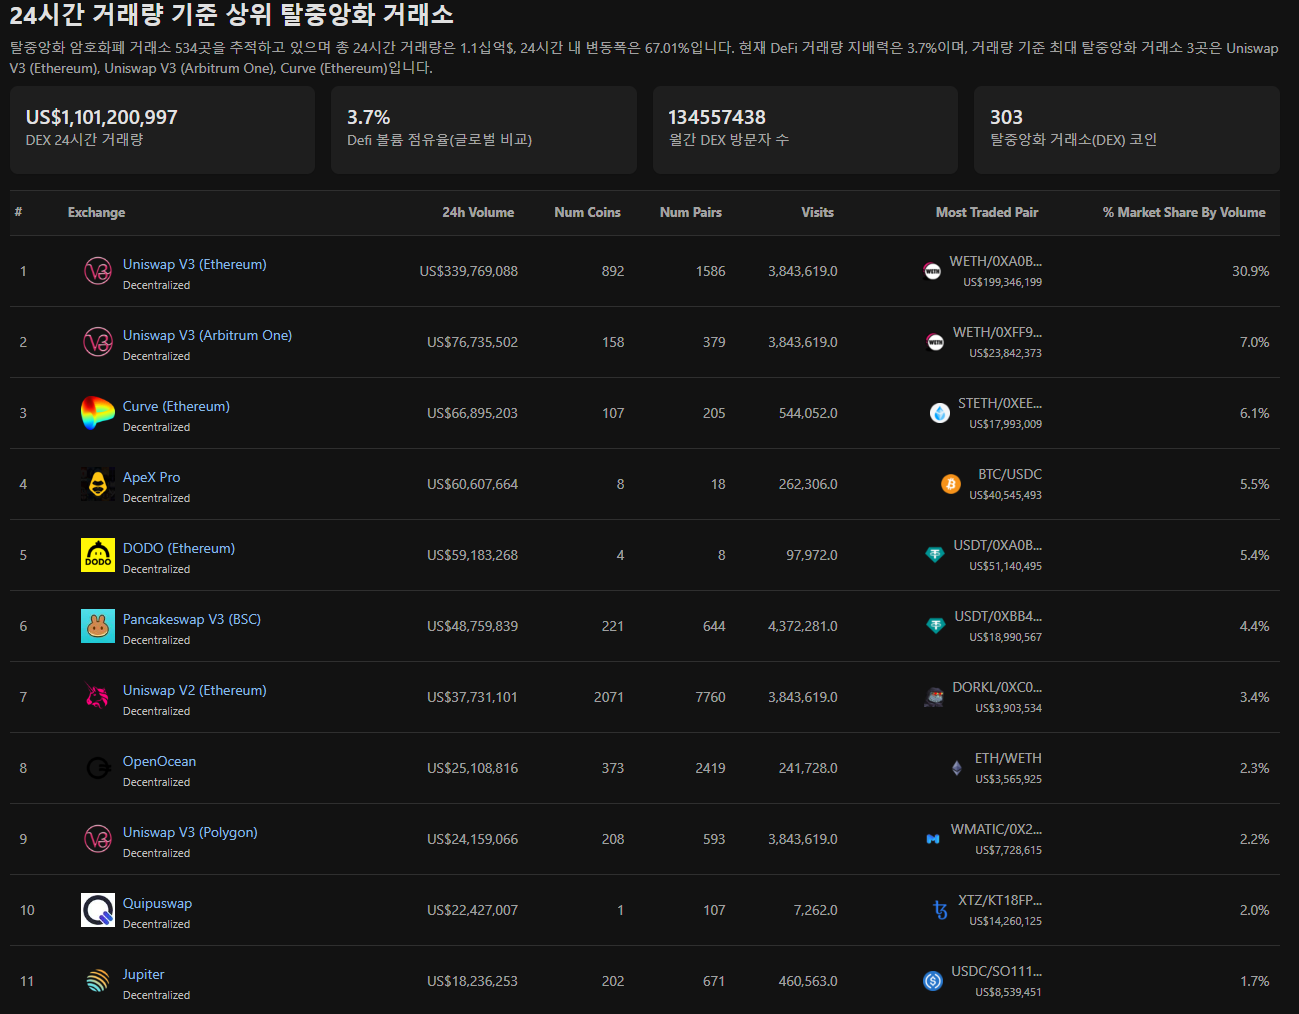Click the 2071 num coins value
Viewport: 1299px width, 1014px height.
tap(609, 697)
